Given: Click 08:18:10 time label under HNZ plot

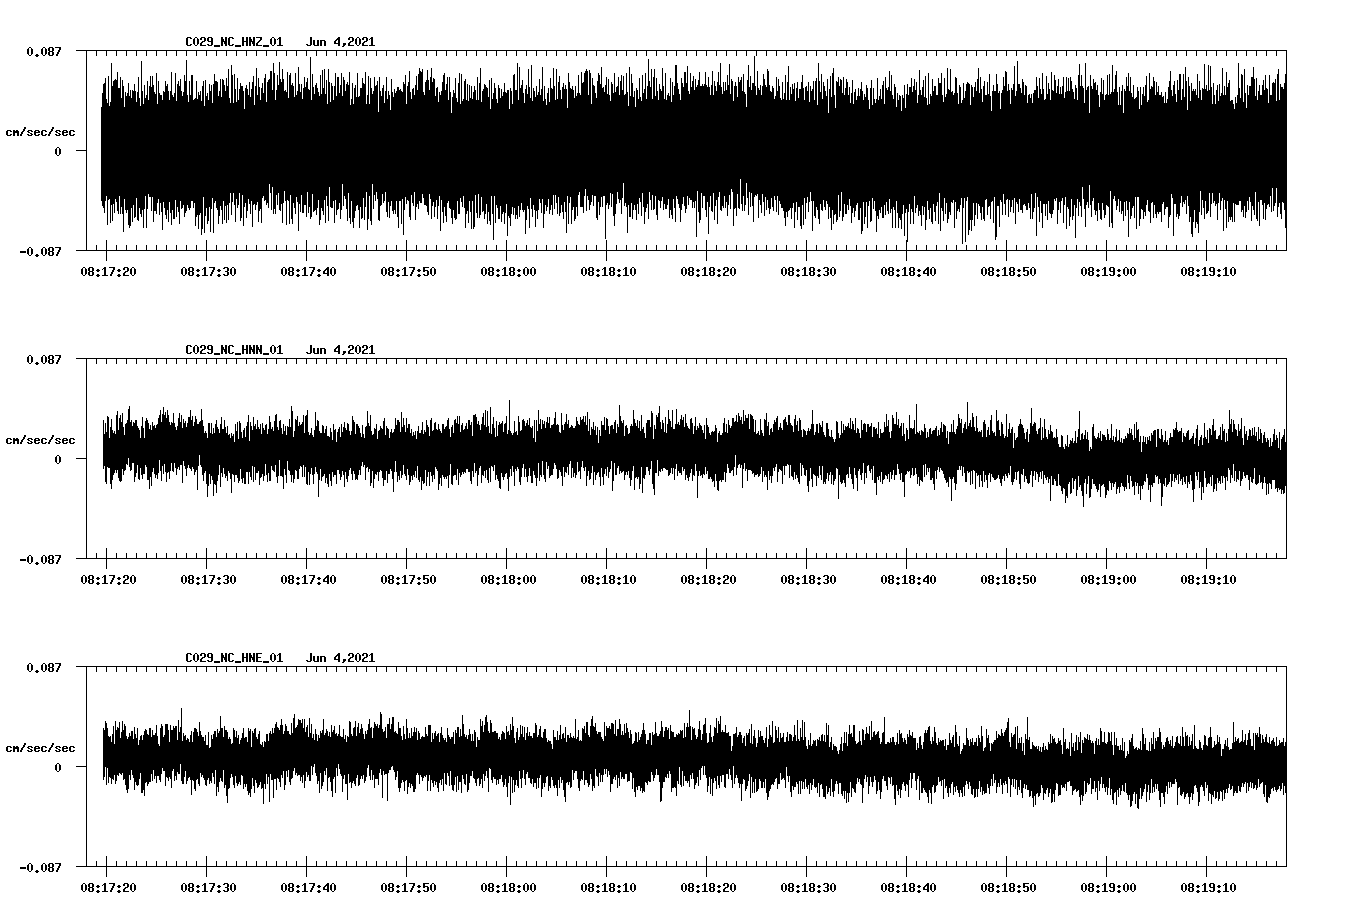Looking at the screenshot, I should click(608, 272).
